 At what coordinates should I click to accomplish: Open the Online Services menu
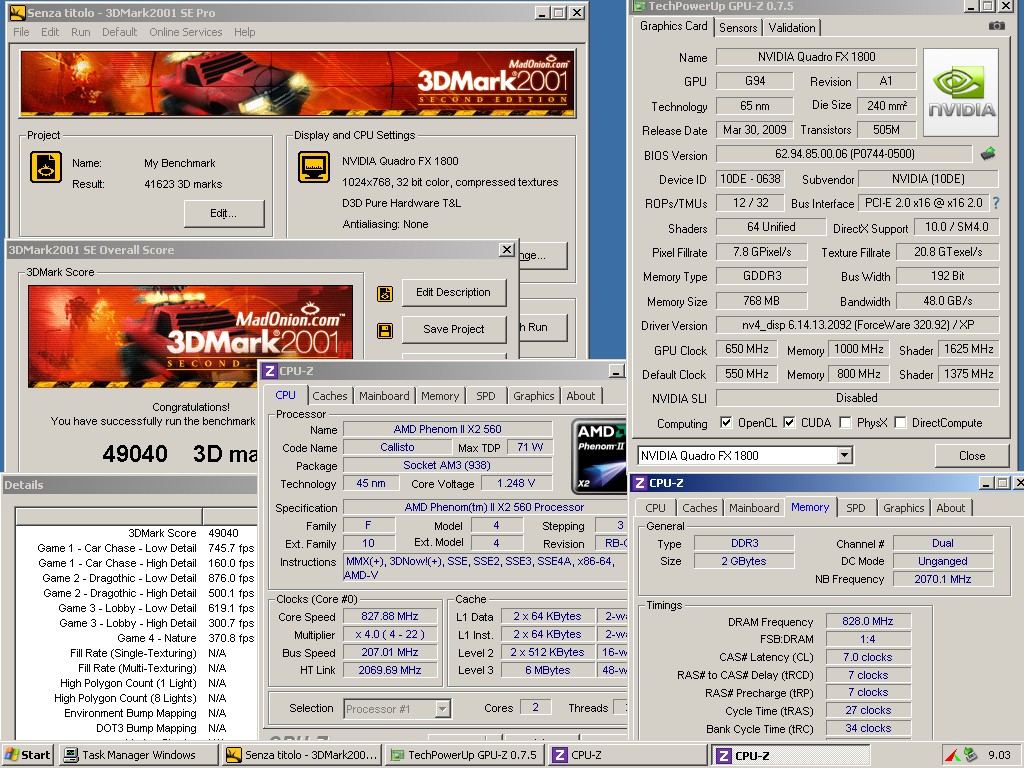click(185, 32)
